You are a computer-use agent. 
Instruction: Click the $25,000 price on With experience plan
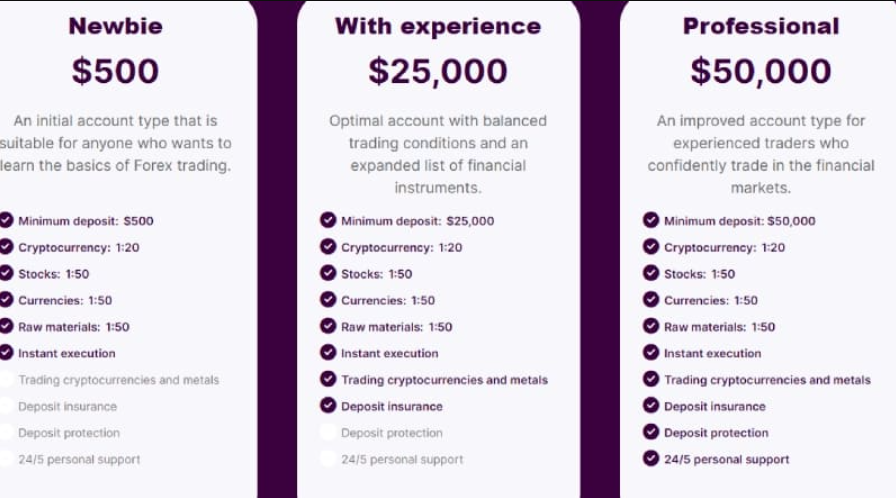click(438, 71)
